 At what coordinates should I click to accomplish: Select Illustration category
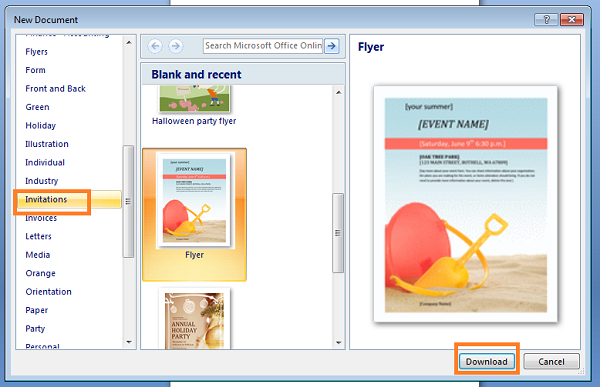(47, 144)
